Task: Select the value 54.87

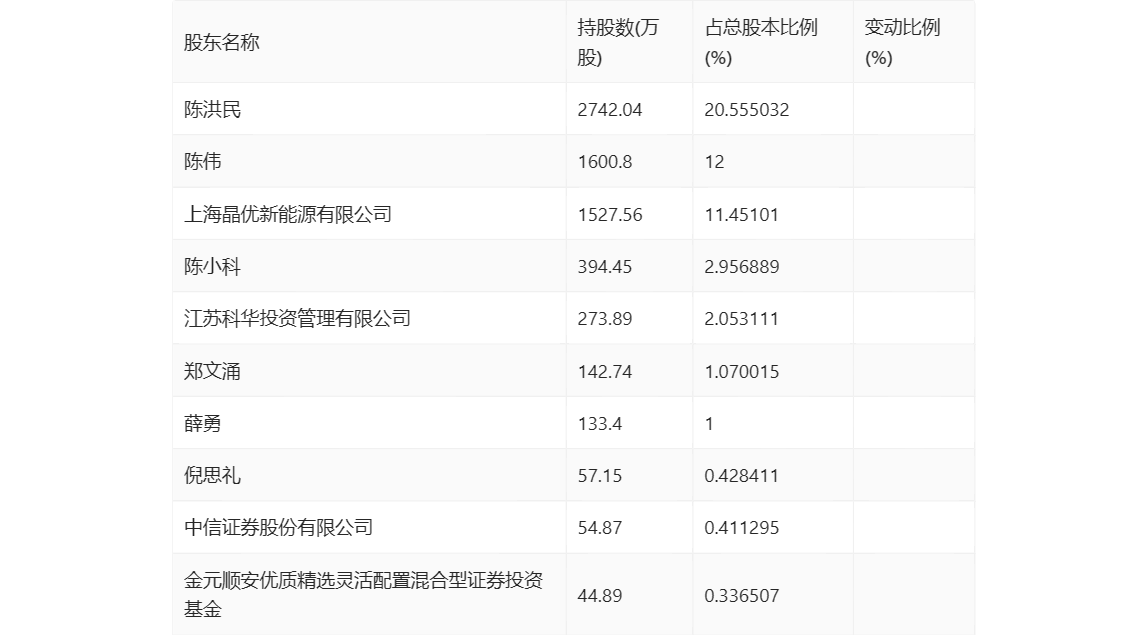Action: (x=600, y=527)
